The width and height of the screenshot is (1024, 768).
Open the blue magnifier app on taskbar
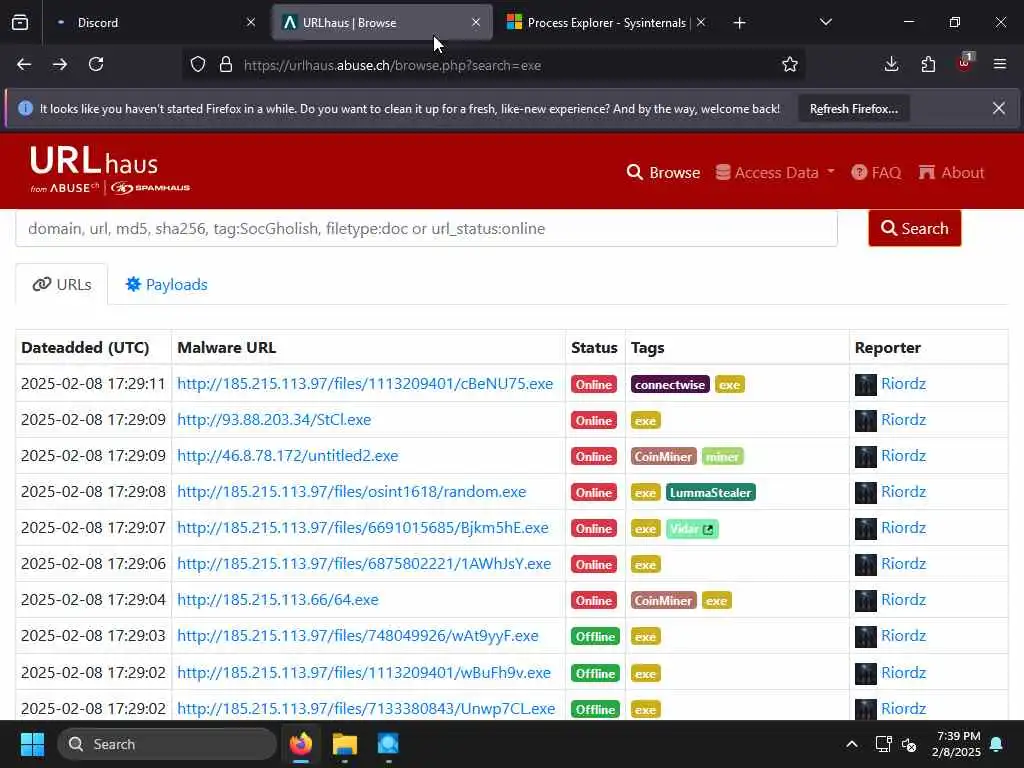pyautogui.click(x=388, y=744)
